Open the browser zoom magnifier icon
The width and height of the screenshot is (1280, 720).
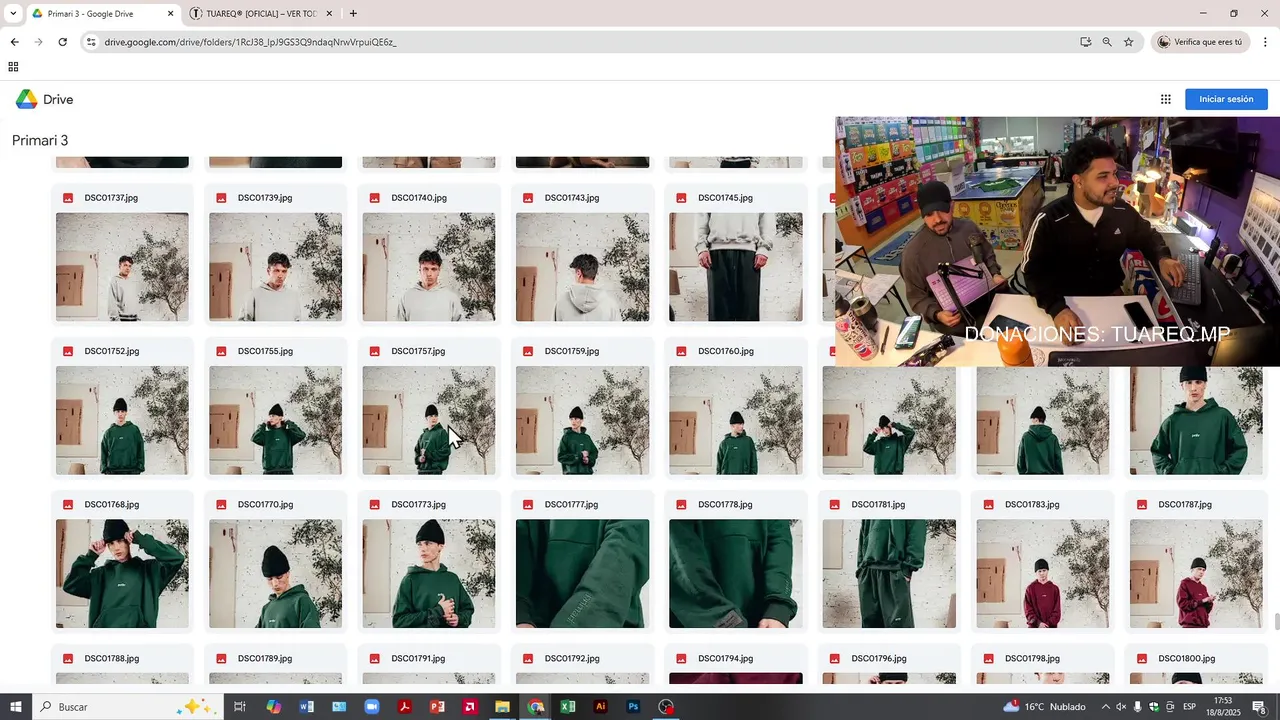(x=1107, y=42)
